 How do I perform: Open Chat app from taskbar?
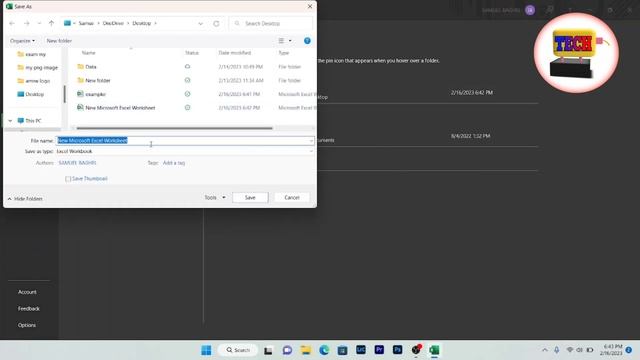click(x=287, y=350)
